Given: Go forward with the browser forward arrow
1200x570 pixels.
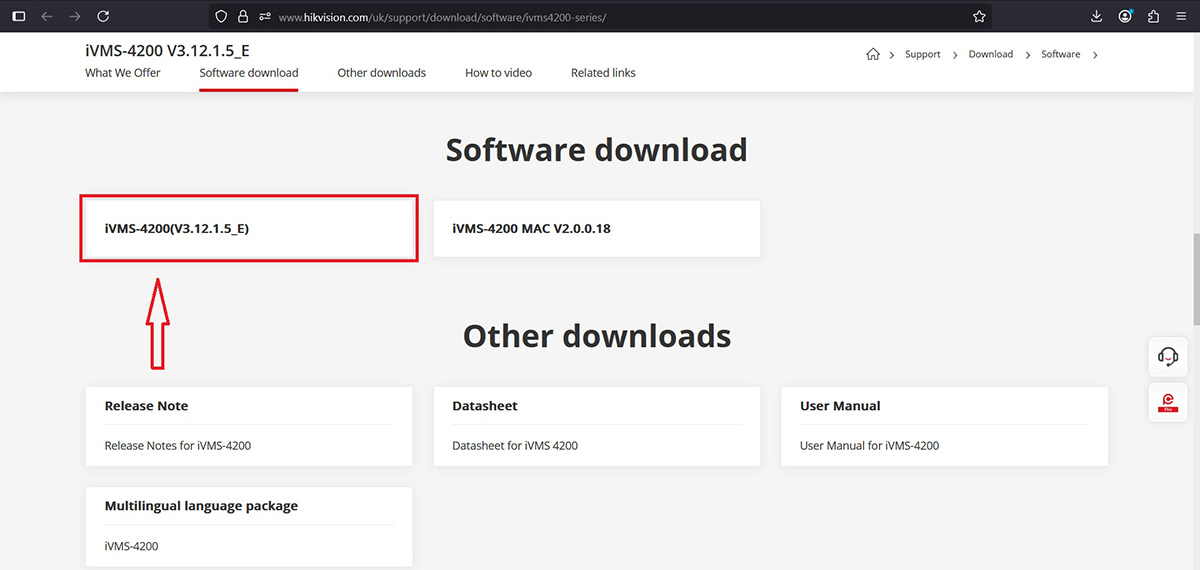Looking at the screenshot, I should point(75,16).
